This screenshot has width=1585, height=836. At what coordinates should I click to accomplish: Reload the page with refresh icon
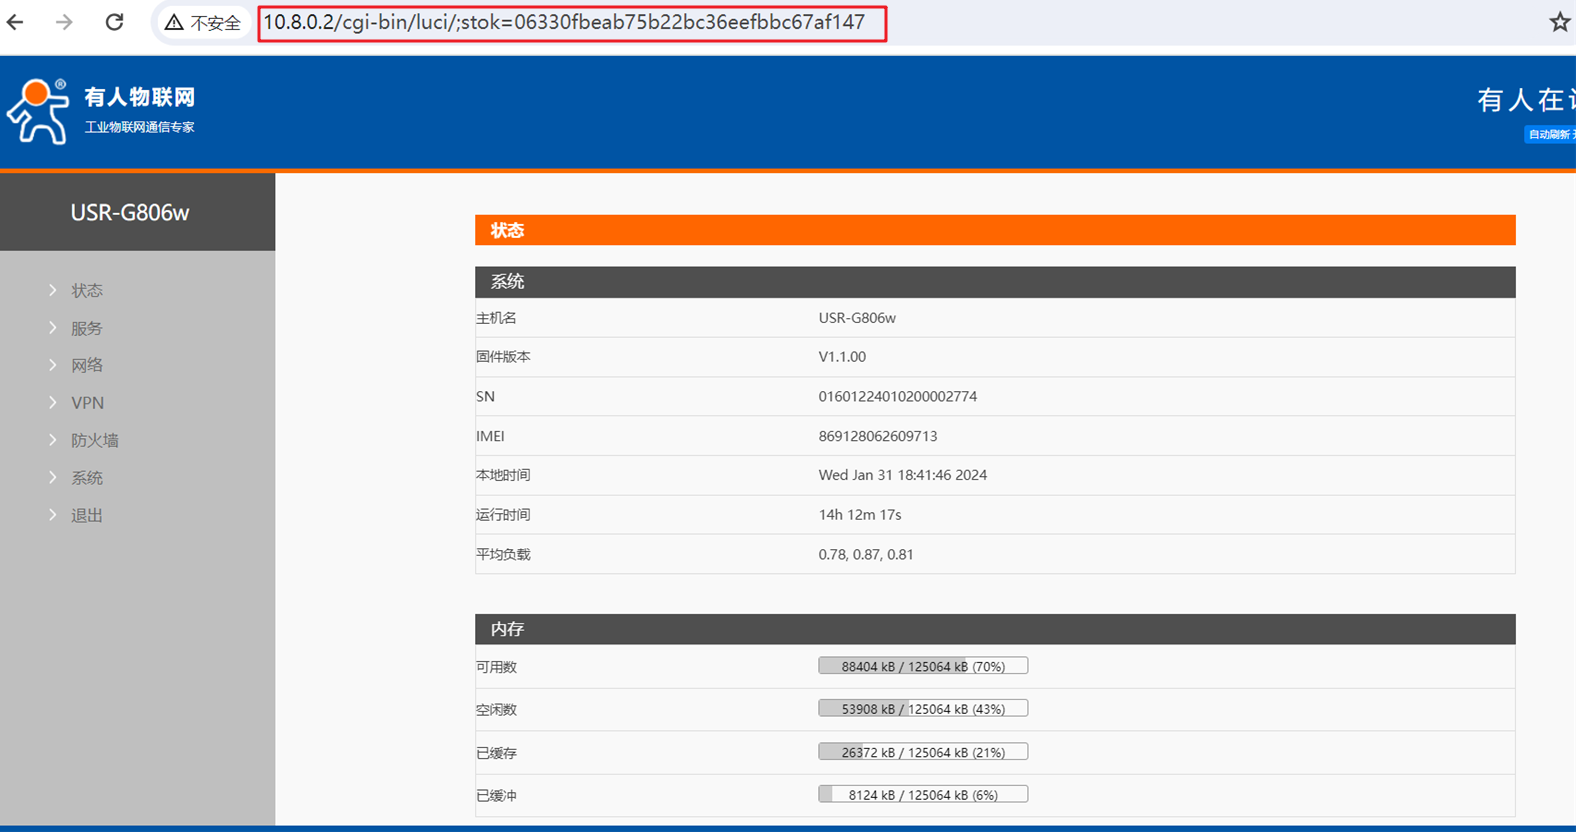(x=115, y=22)
